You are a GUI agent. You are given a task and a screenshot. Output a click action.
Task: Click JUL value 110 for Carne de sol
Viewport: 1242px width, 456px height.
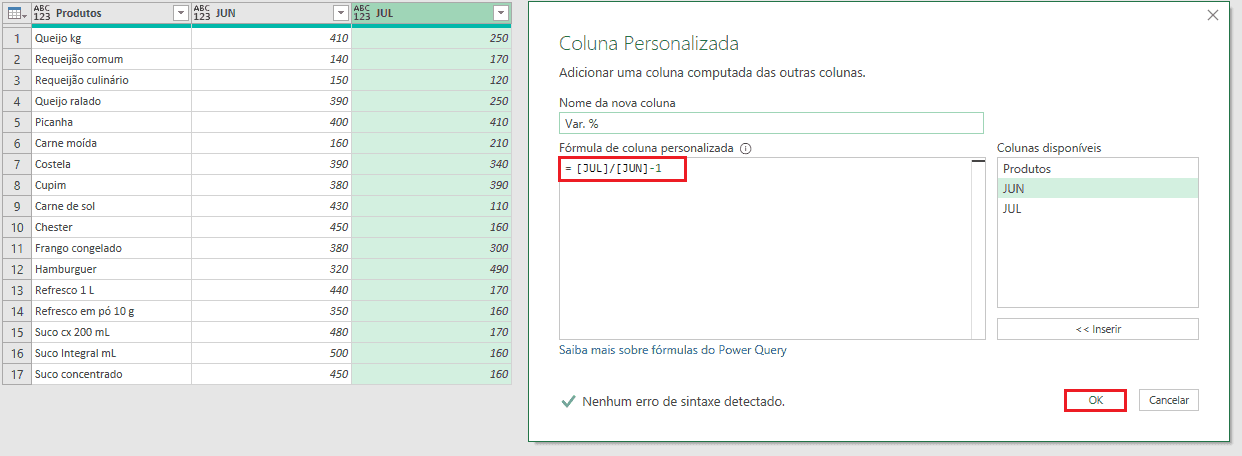431,206
